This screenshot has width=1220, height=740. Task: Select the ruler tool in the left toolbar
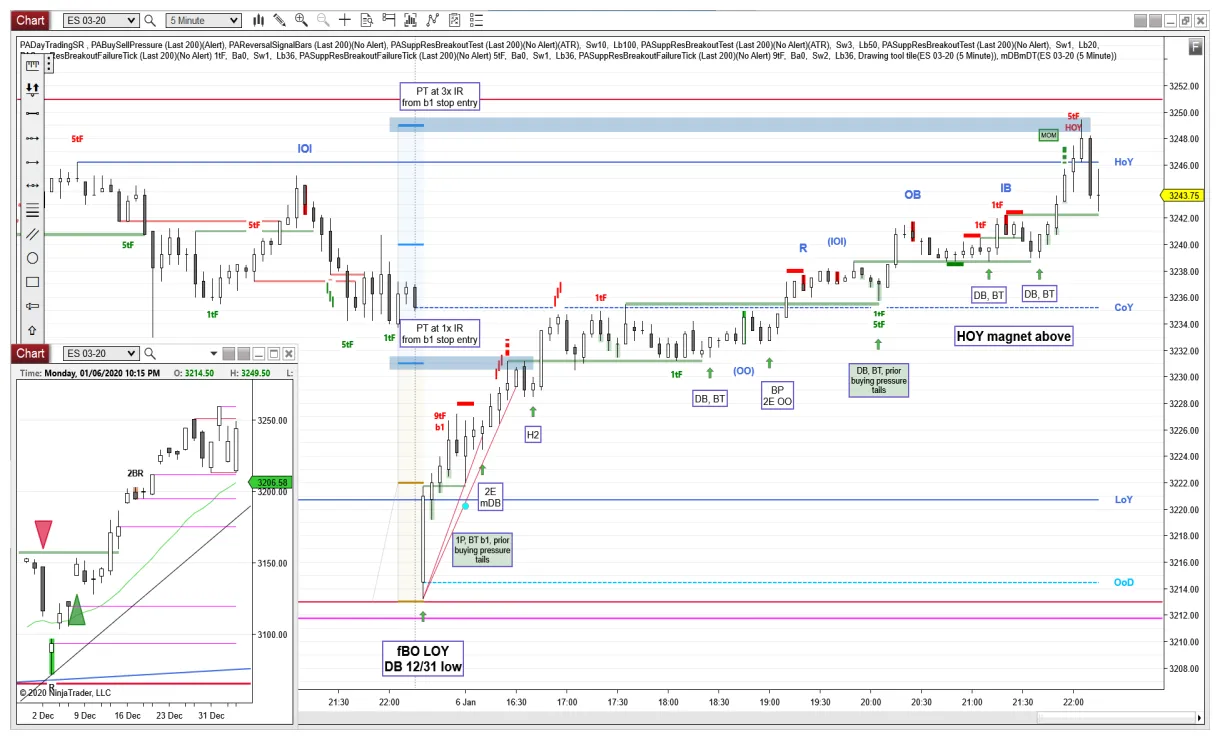(x=33, y=64)
